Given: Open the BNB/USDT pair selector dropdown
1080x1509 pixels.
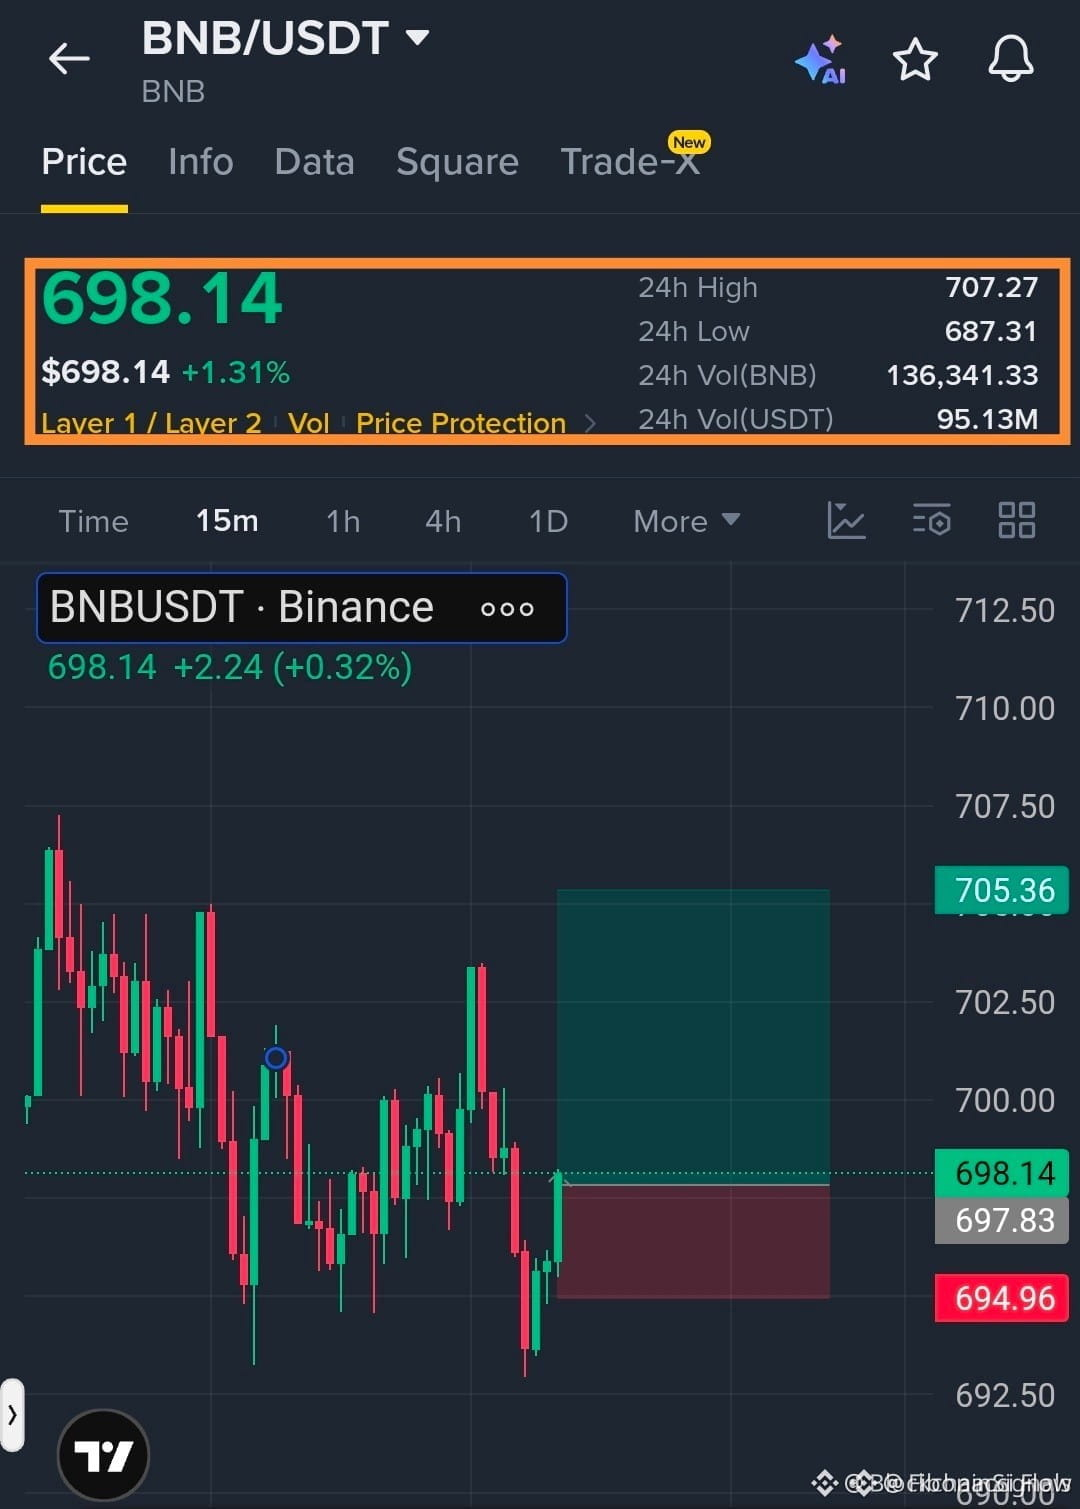Looking at the screenshot, I should click(x=417, y=38).
